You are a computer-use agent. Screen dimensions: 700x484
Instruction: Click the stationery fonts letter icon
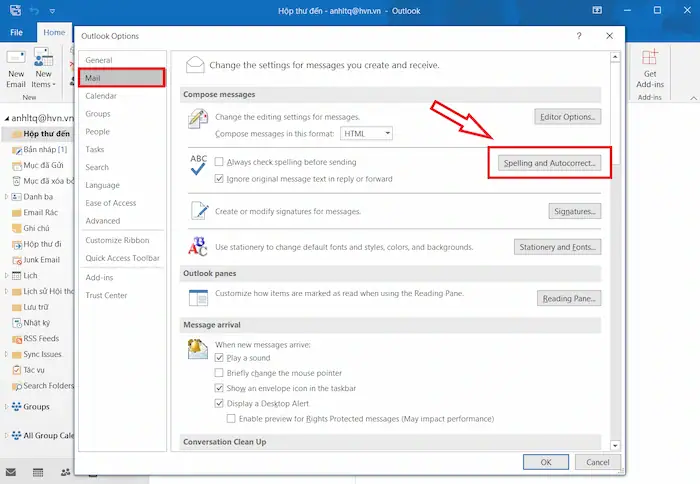point(198,246)
